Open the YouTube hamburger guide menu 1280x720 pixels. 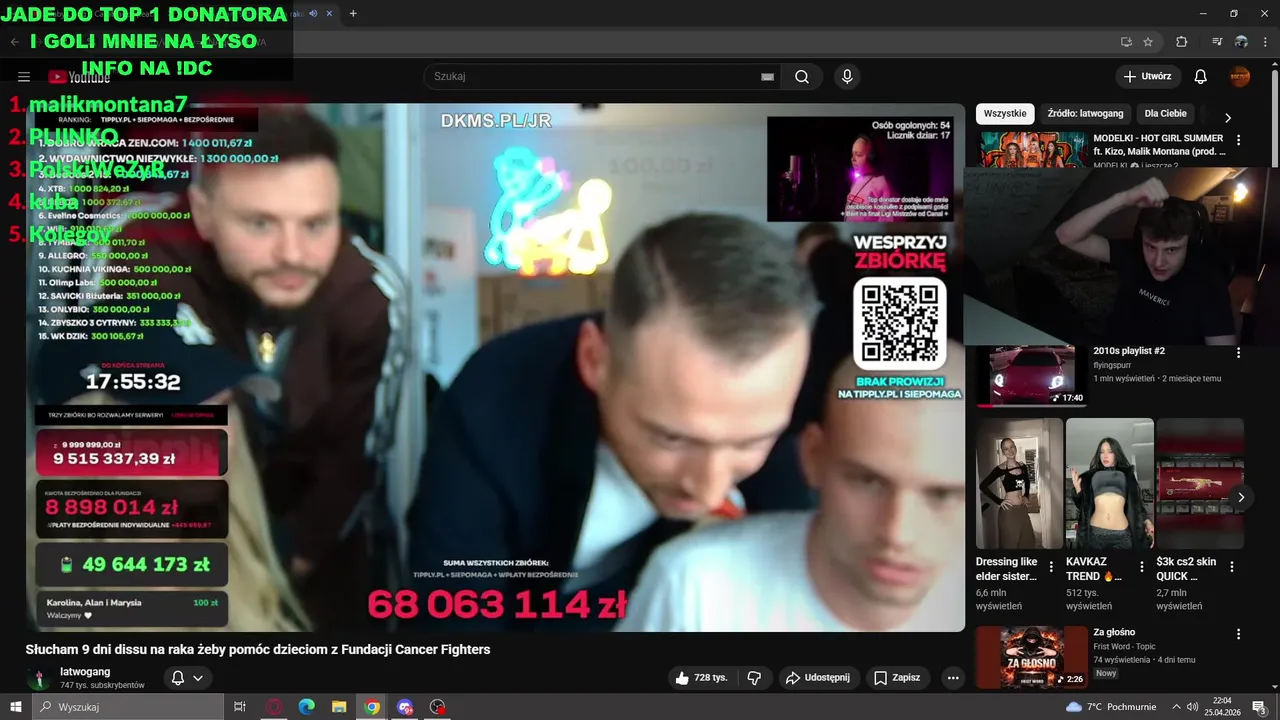[24, 77]
